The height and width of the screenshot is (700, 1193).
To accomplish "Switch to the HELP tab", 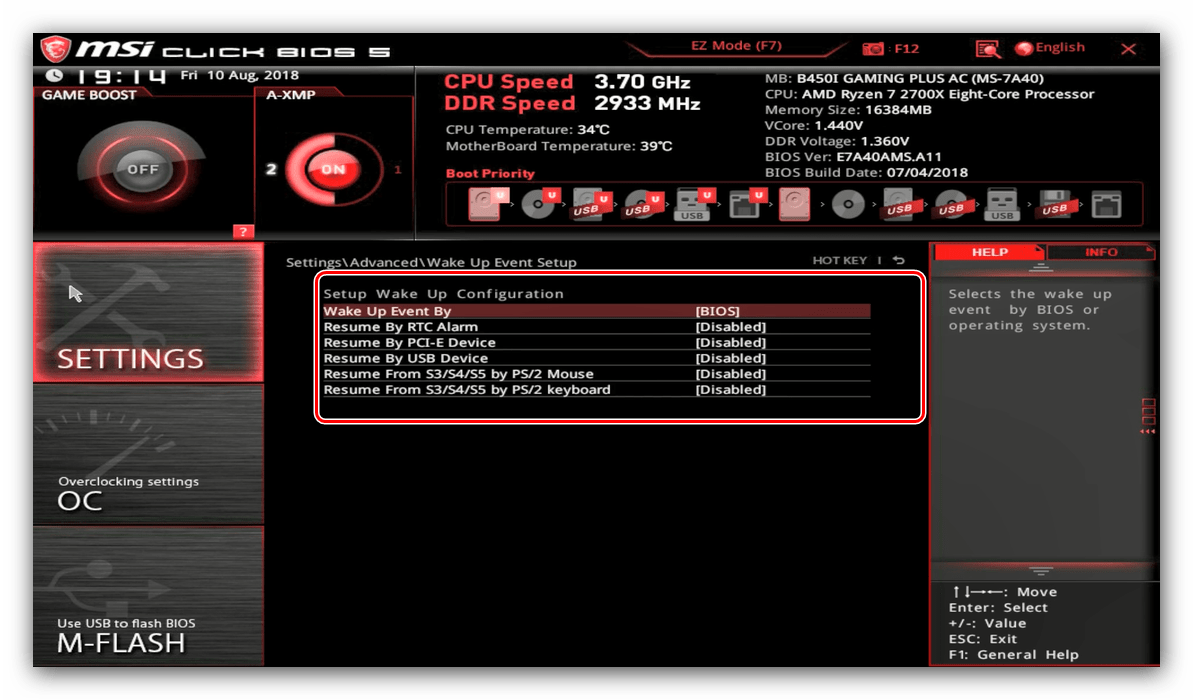I will [989, 252].
